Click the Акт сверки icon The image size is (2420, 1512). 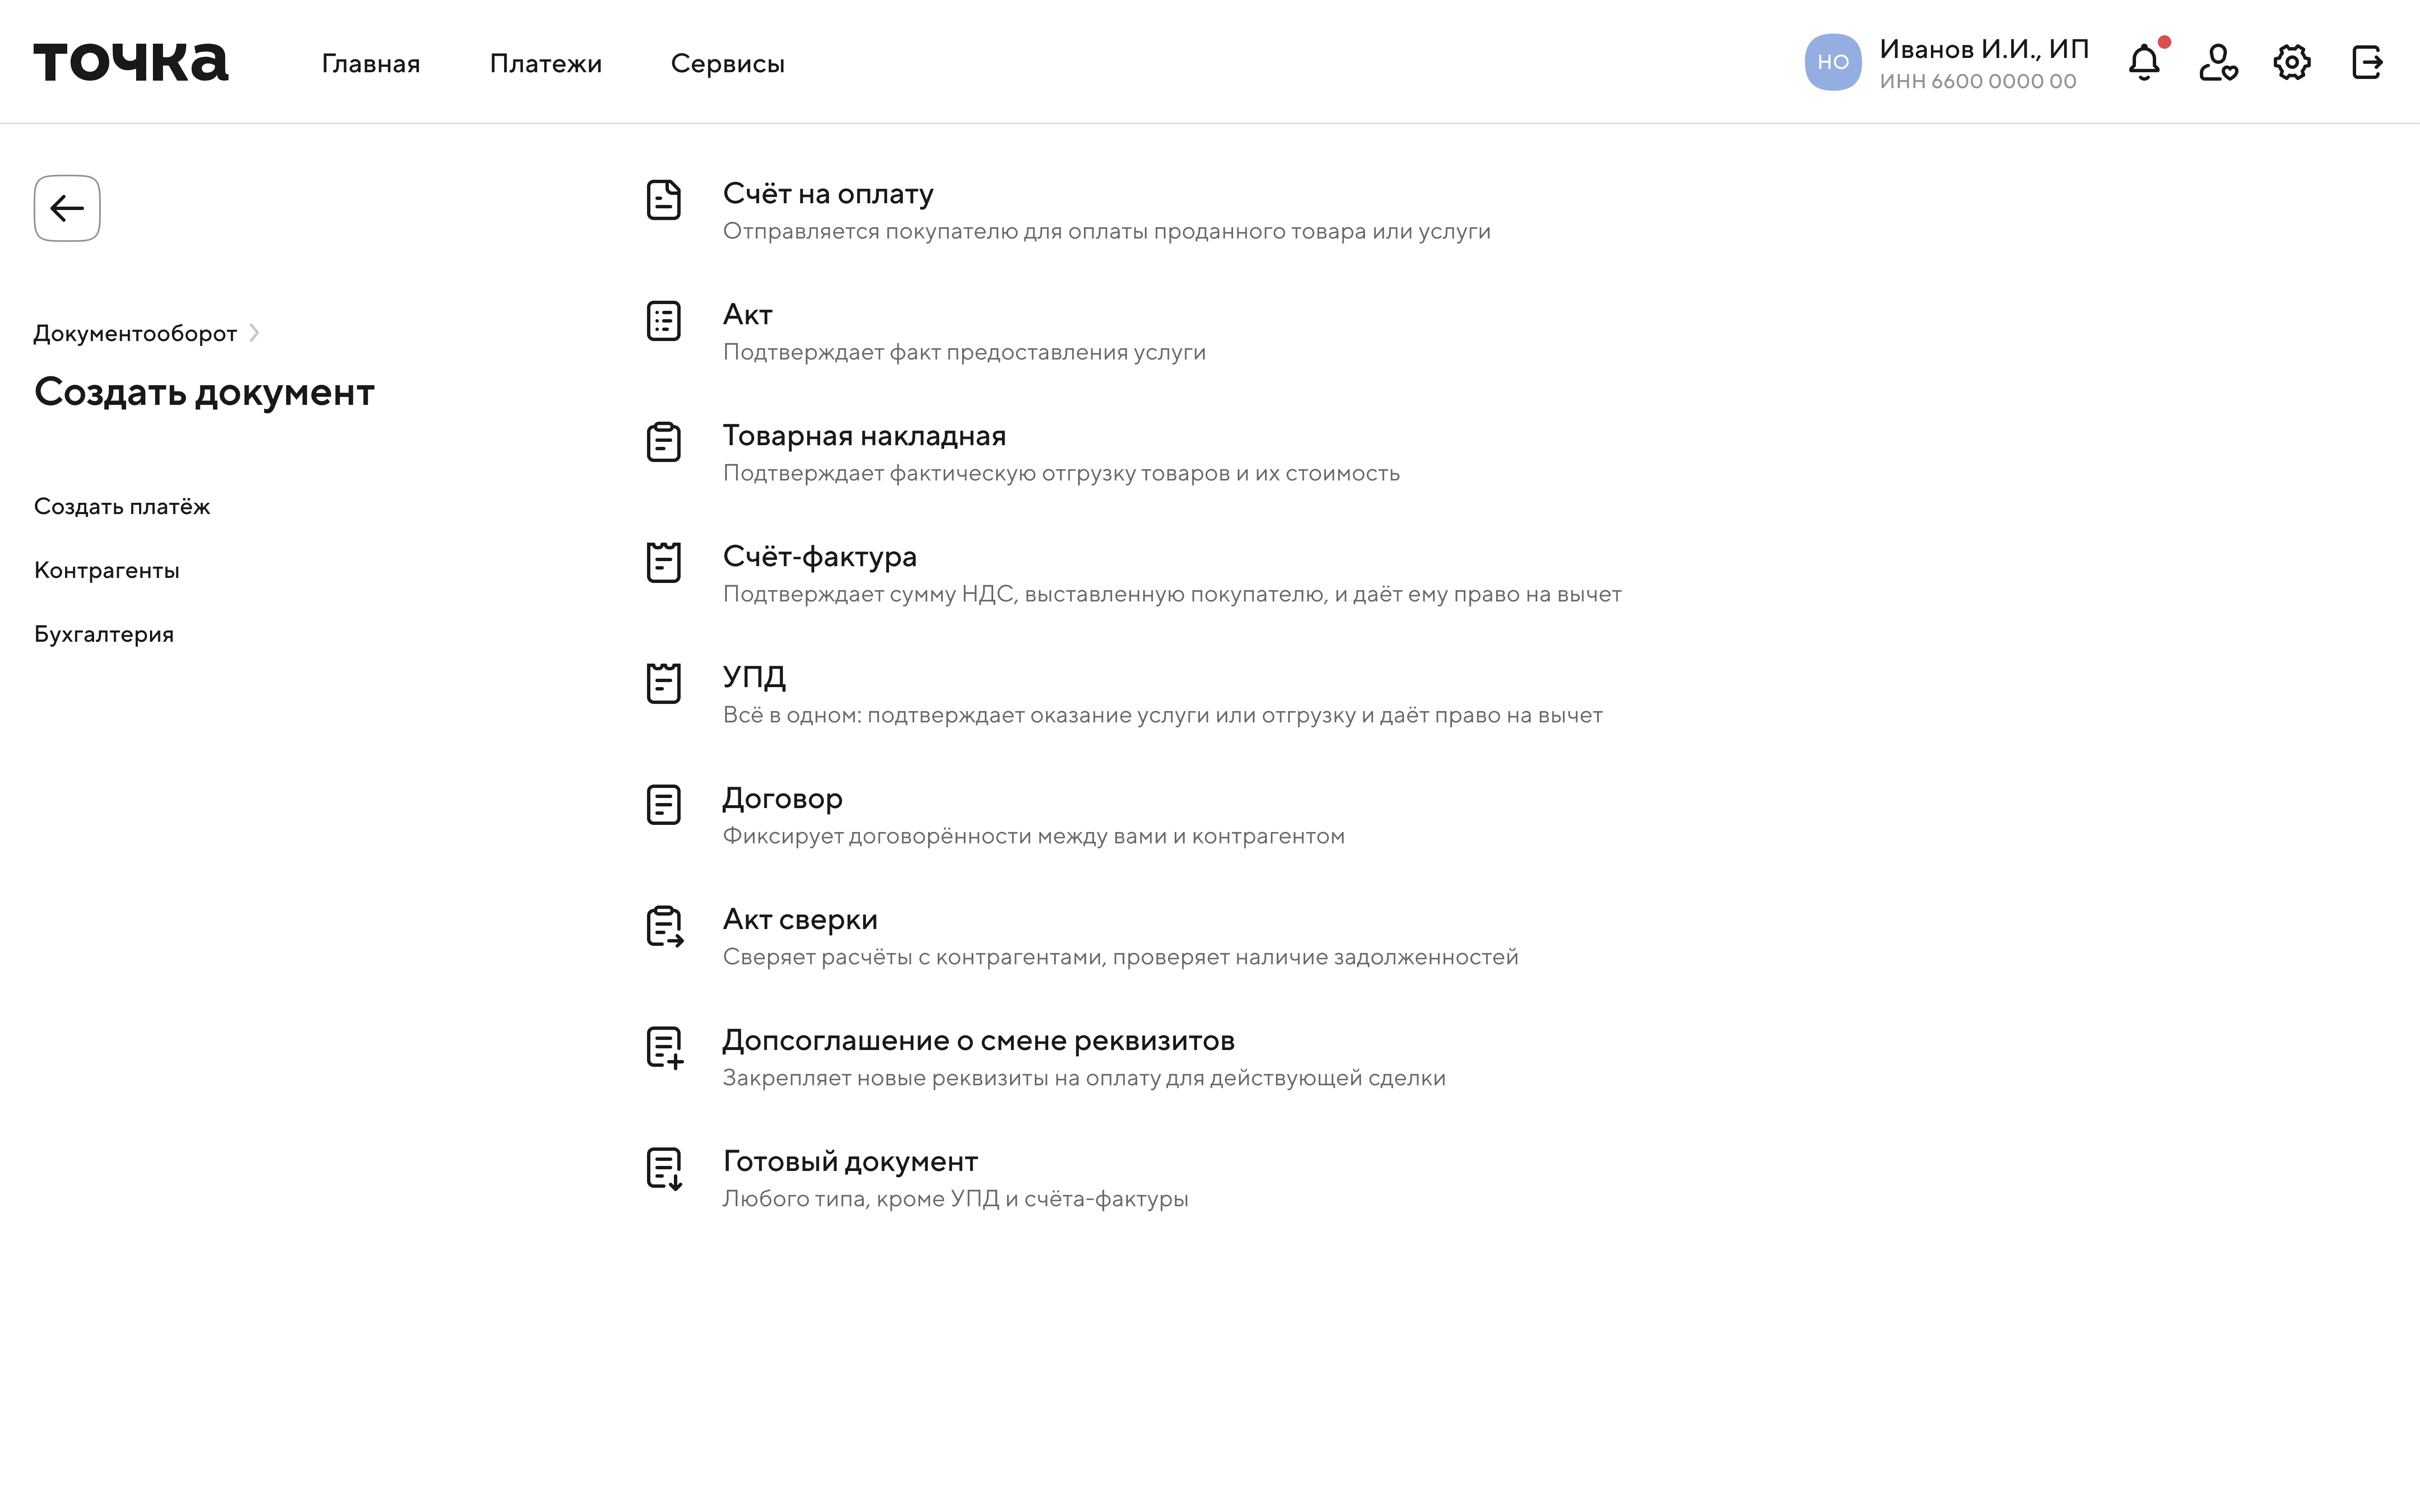[x=664, y=926]
